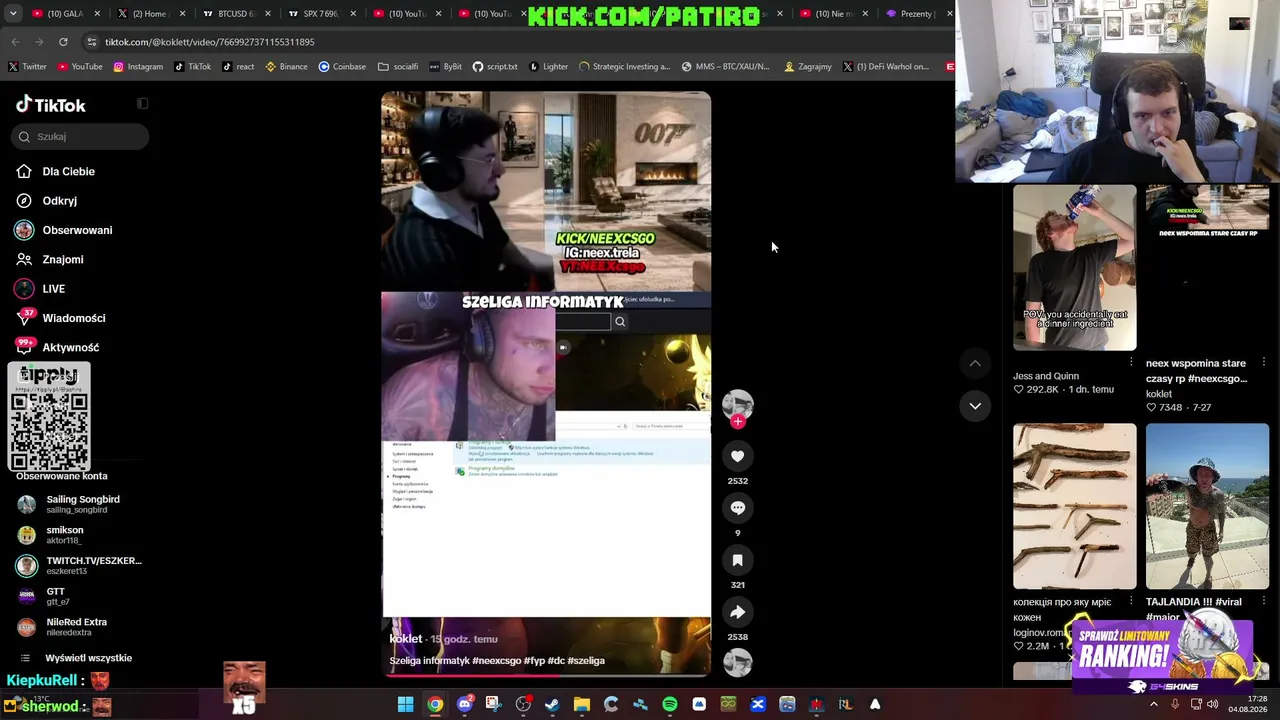Open Aktywność notifications
This screenshot has width=1280, height=720.
coord(57,347)
